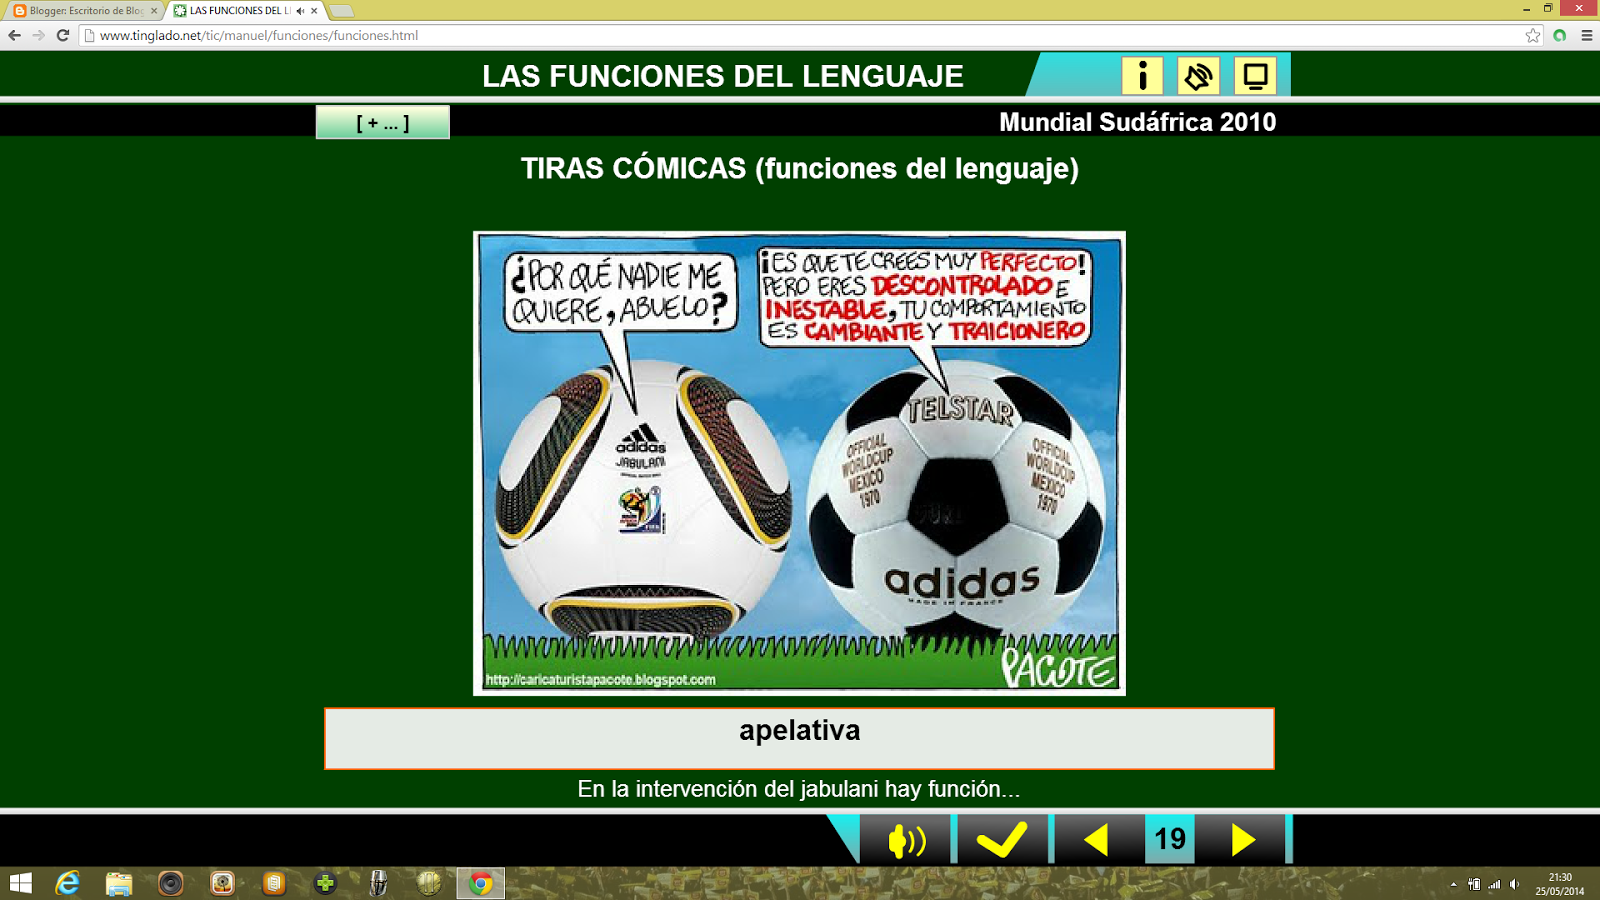The height and width of the screenshot is (900, 1600).
Task: Click the taskbar clock showing 21:30
Action: pos(1560,884)
